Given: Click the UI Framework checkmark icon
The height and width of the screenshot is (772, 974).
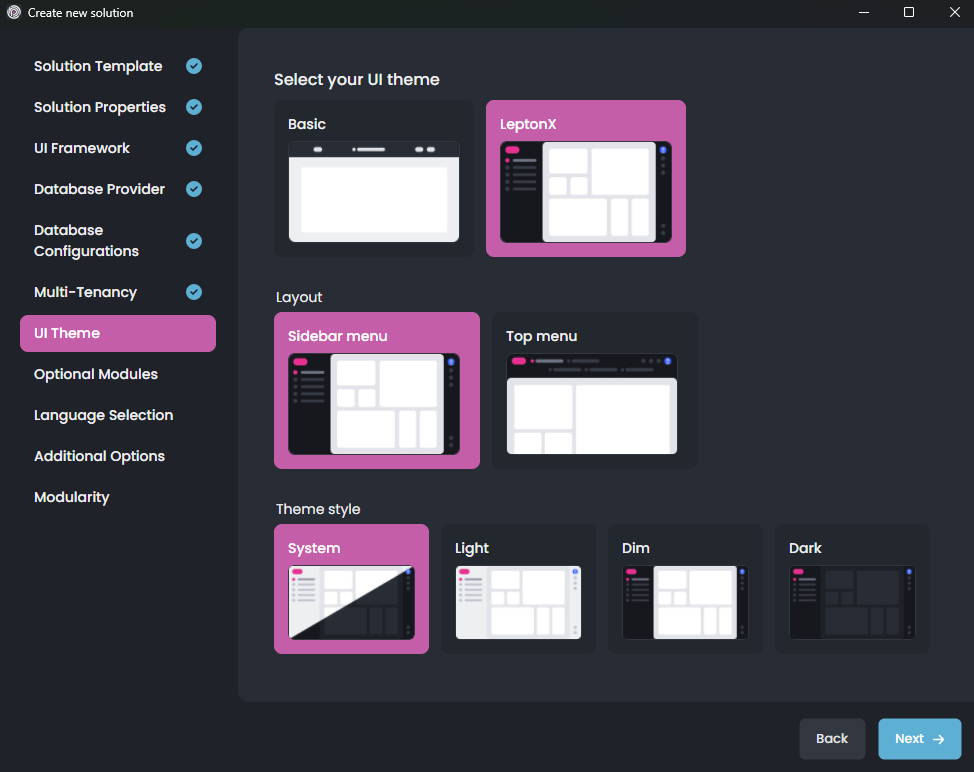Looking at the screenshot, I should [193, 148].
